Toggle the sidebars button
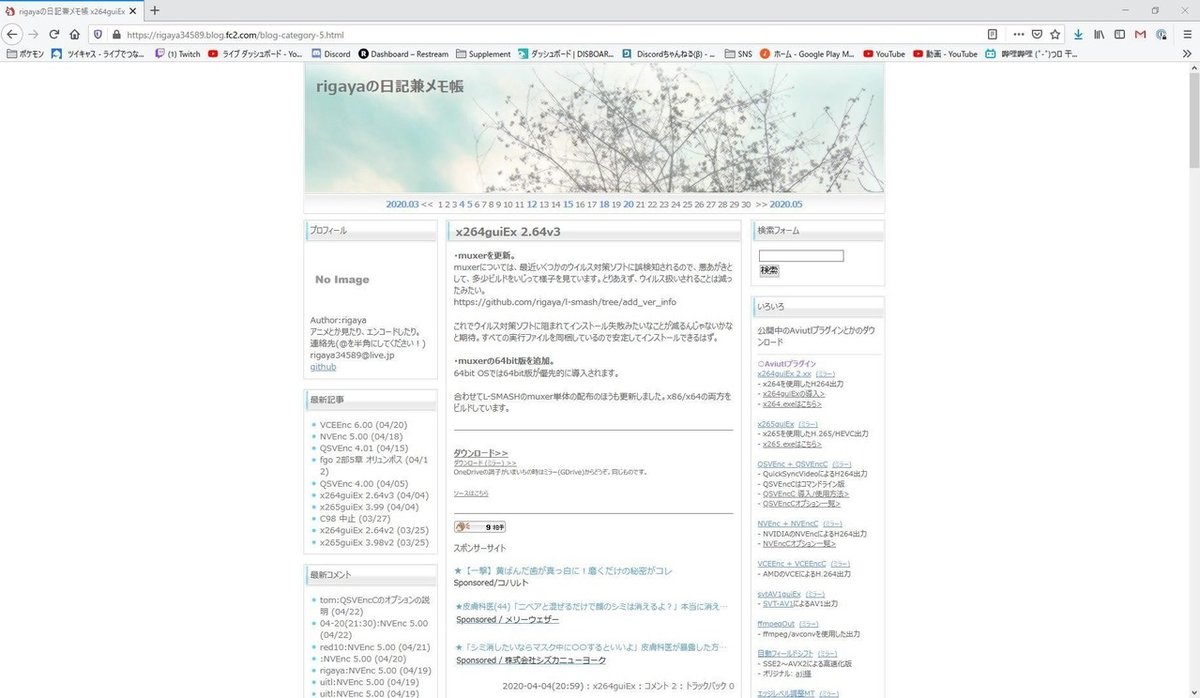Screen dimensions: 1200x698 (x=1120, y=34)
